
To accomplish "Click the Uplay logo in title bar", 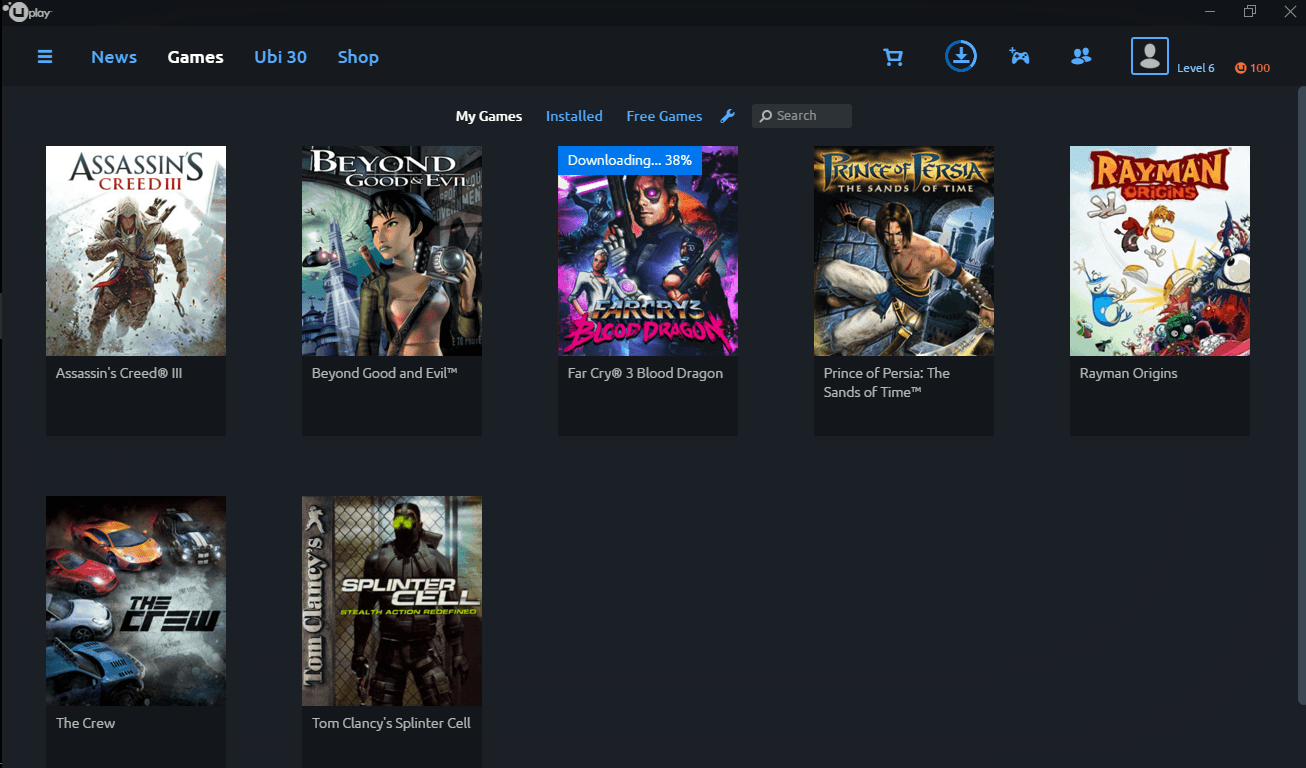I will (x=27, y=12).
